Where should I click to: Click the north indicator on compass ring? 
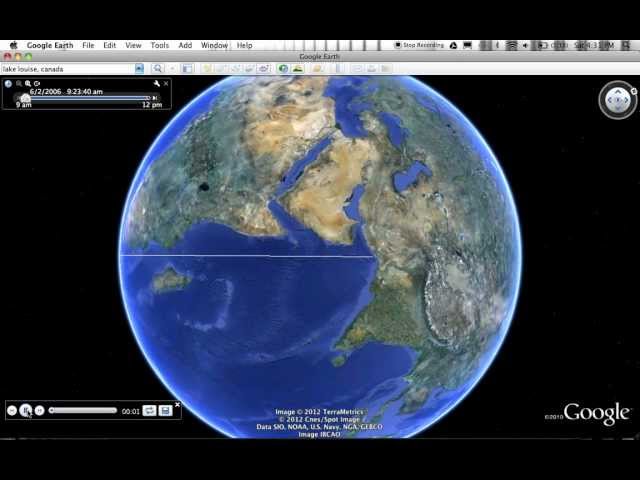coord(634,92)
